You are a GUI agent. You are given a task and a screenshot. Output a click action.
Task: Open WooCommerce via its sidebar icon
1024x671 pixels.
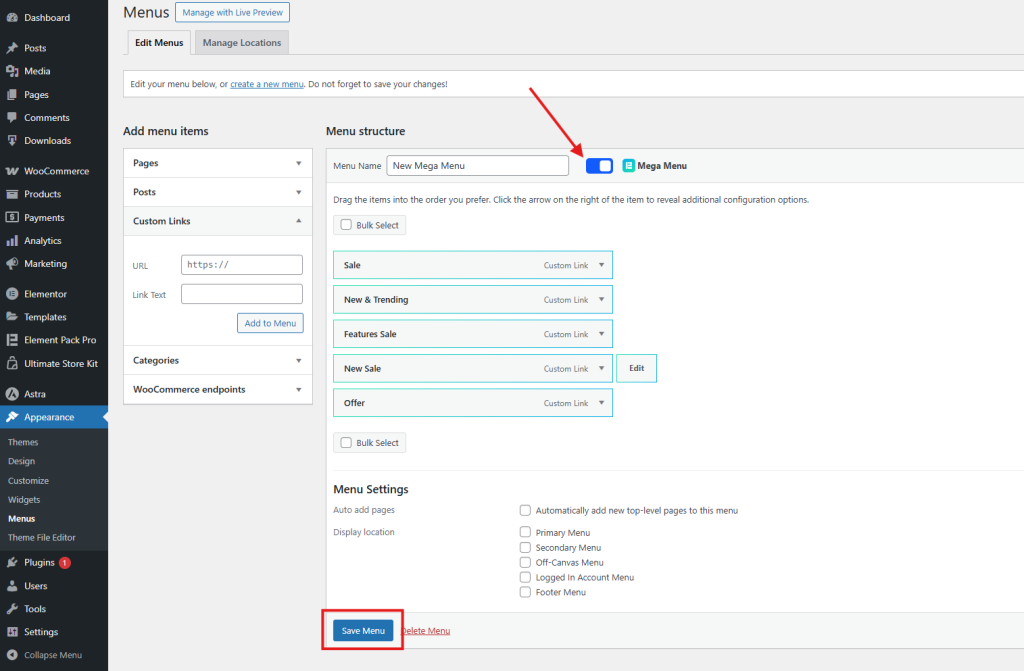click(x=12, y=171)
